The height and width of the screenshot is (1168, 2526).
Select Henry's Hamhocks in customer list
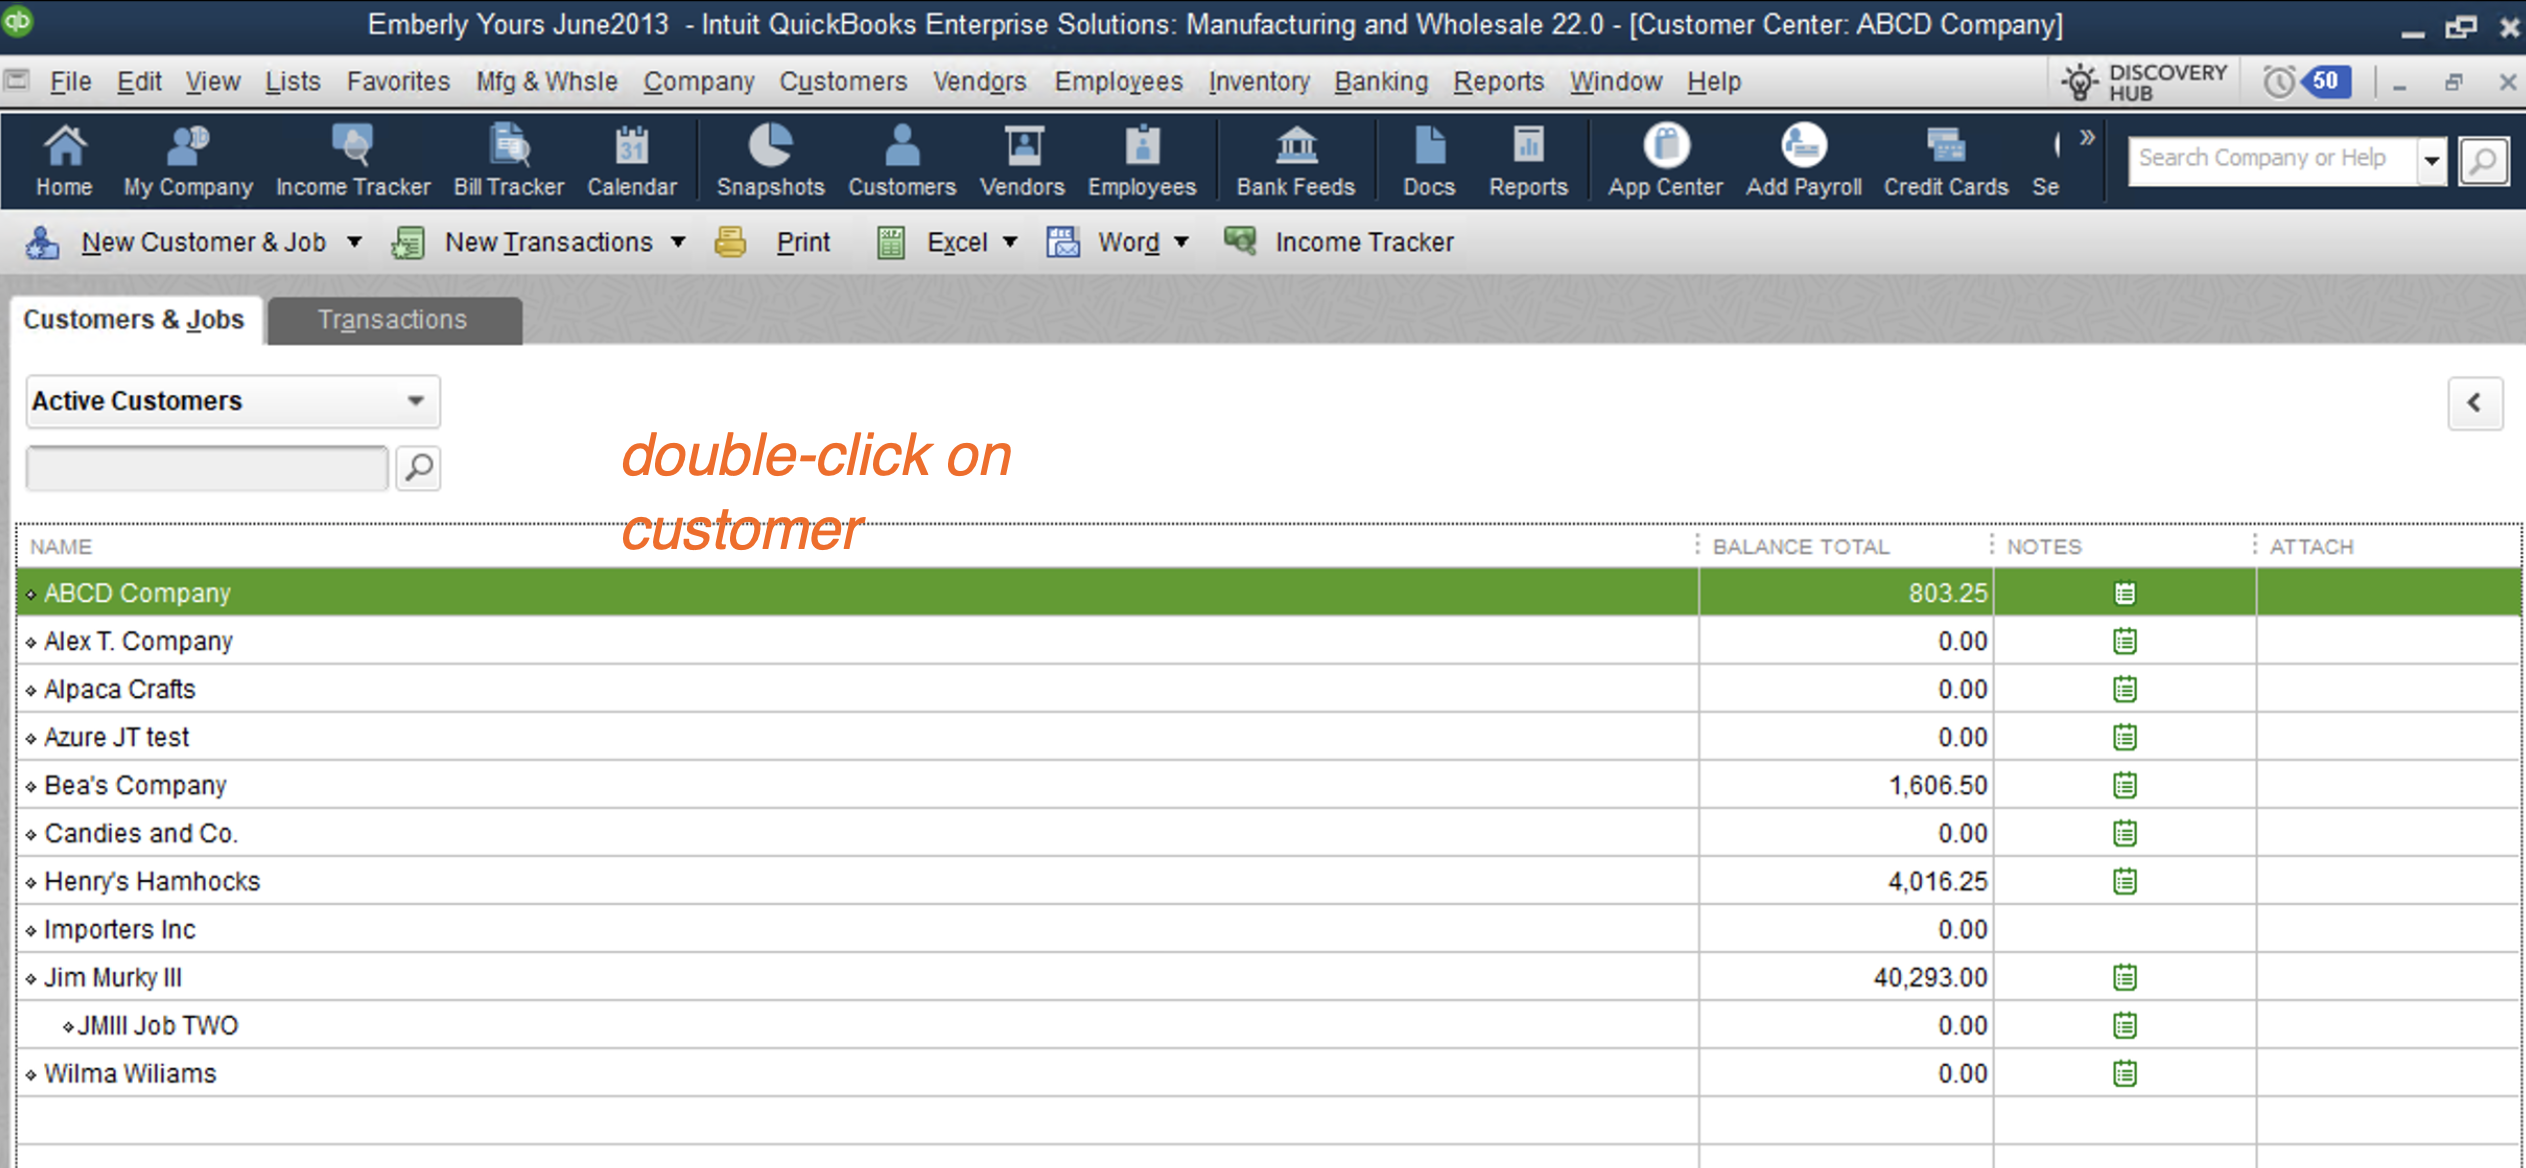click(x=152, y=881)
